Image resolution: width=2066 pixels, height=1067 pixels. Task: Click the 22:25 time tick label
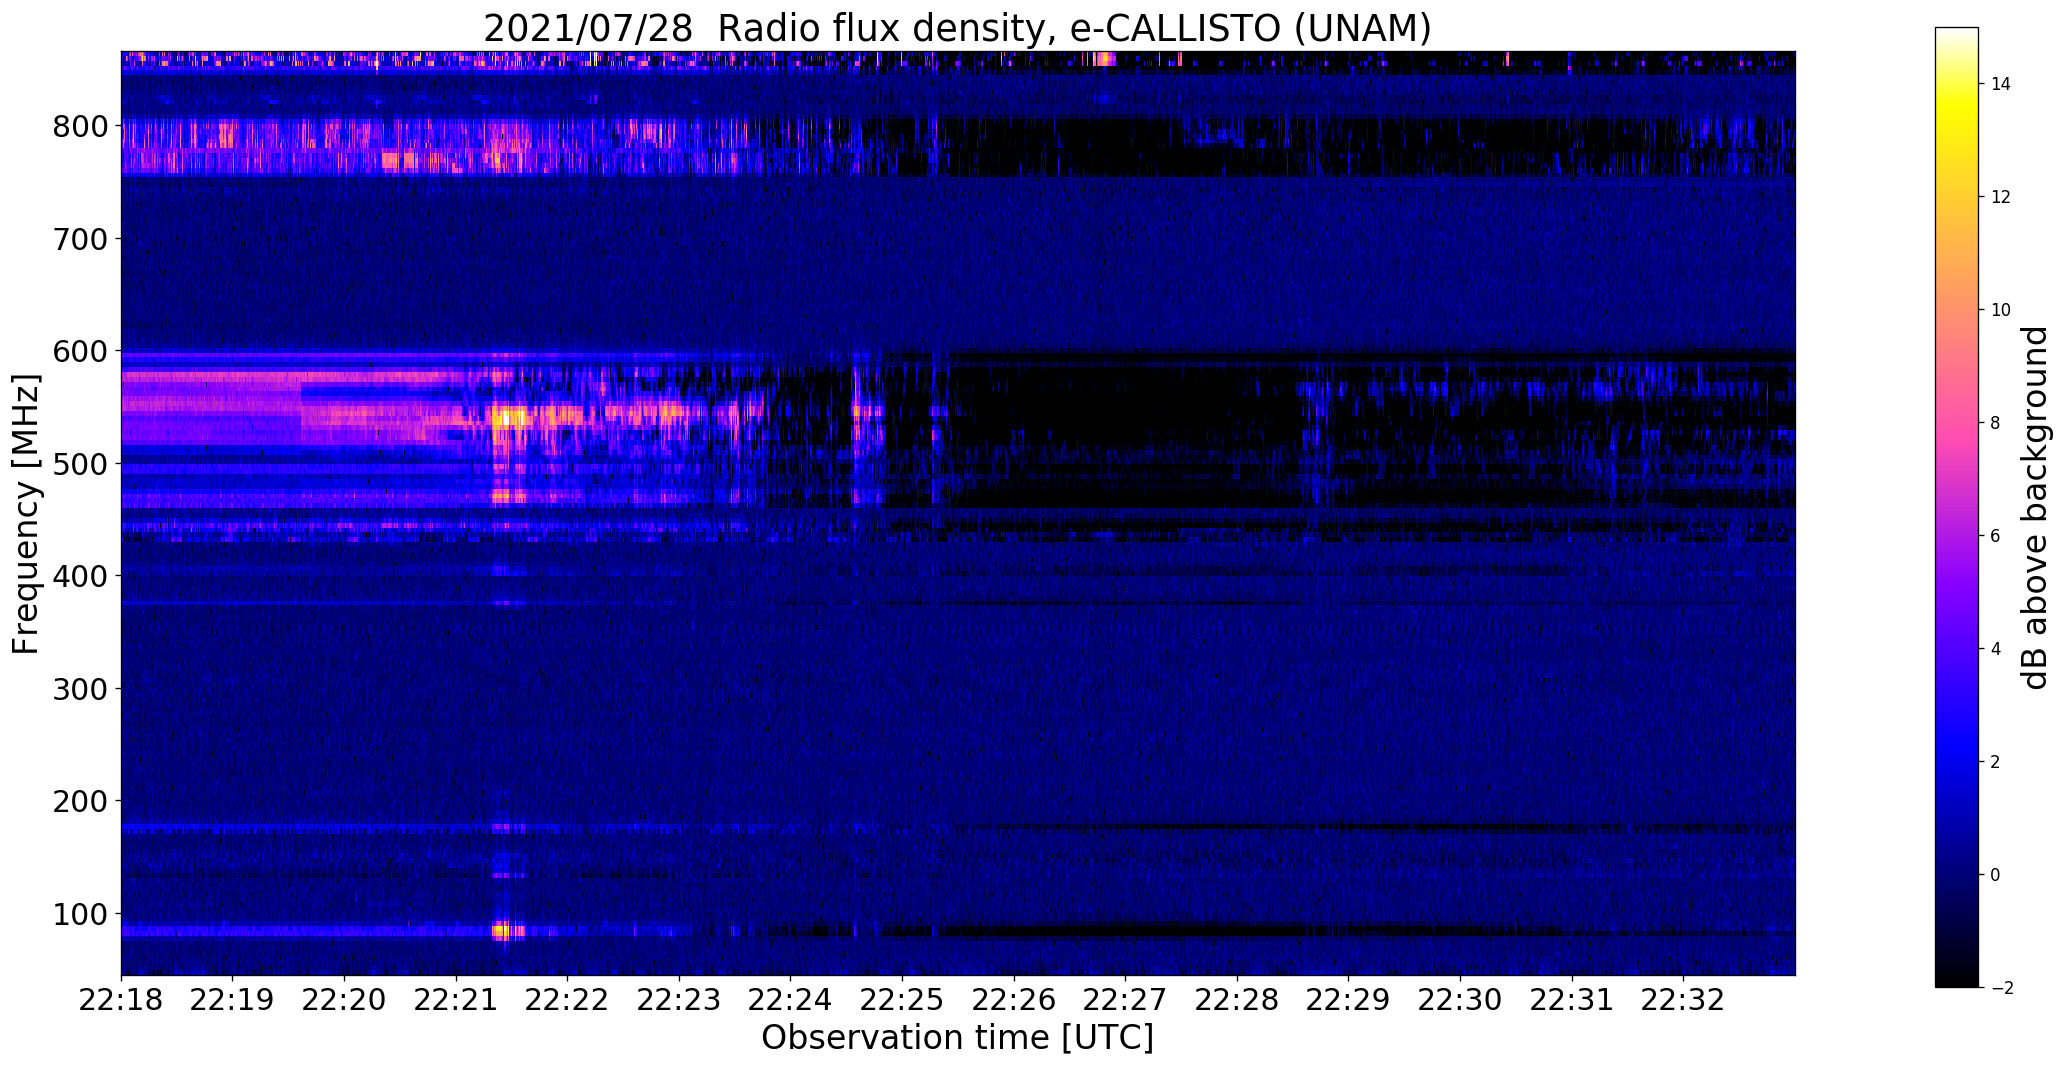coord(902,1000)
